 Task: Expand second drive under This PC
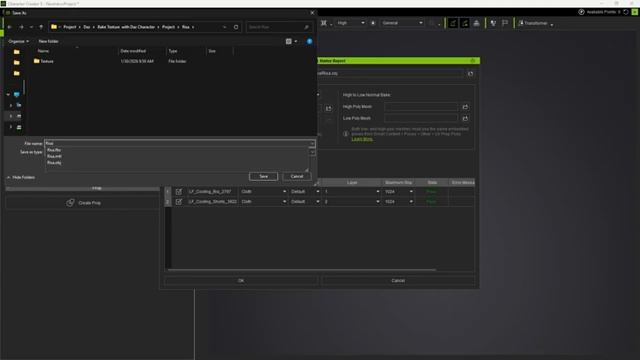tap(11, 116)
